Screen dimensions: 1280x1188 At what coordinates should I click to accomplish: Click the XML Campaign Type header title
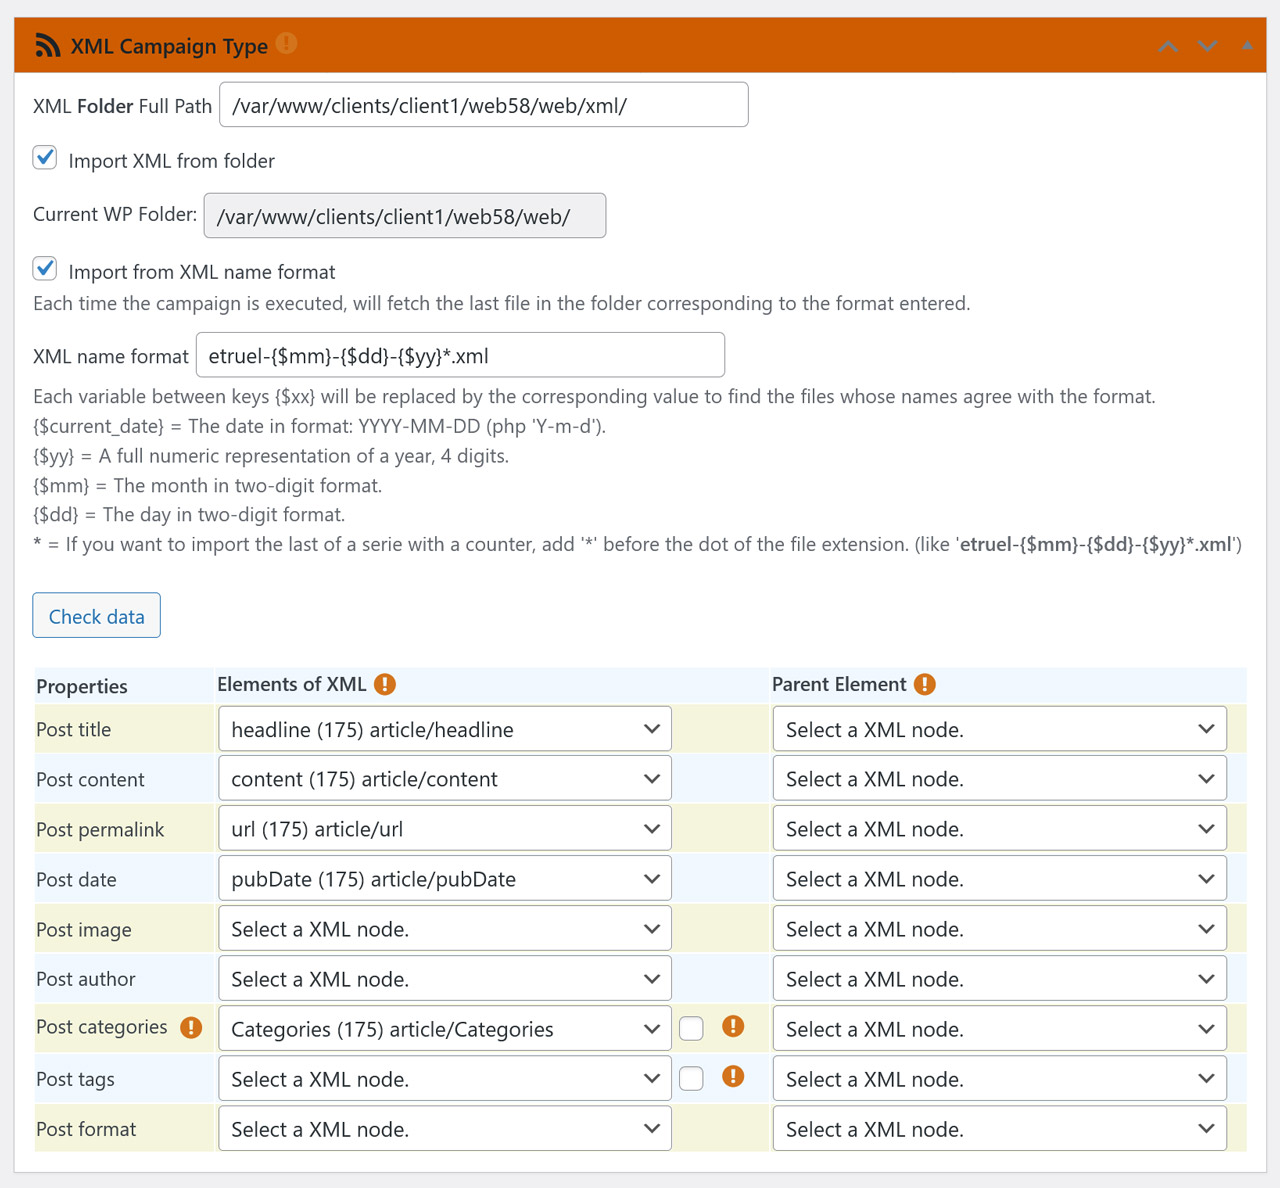pos(169,46)
